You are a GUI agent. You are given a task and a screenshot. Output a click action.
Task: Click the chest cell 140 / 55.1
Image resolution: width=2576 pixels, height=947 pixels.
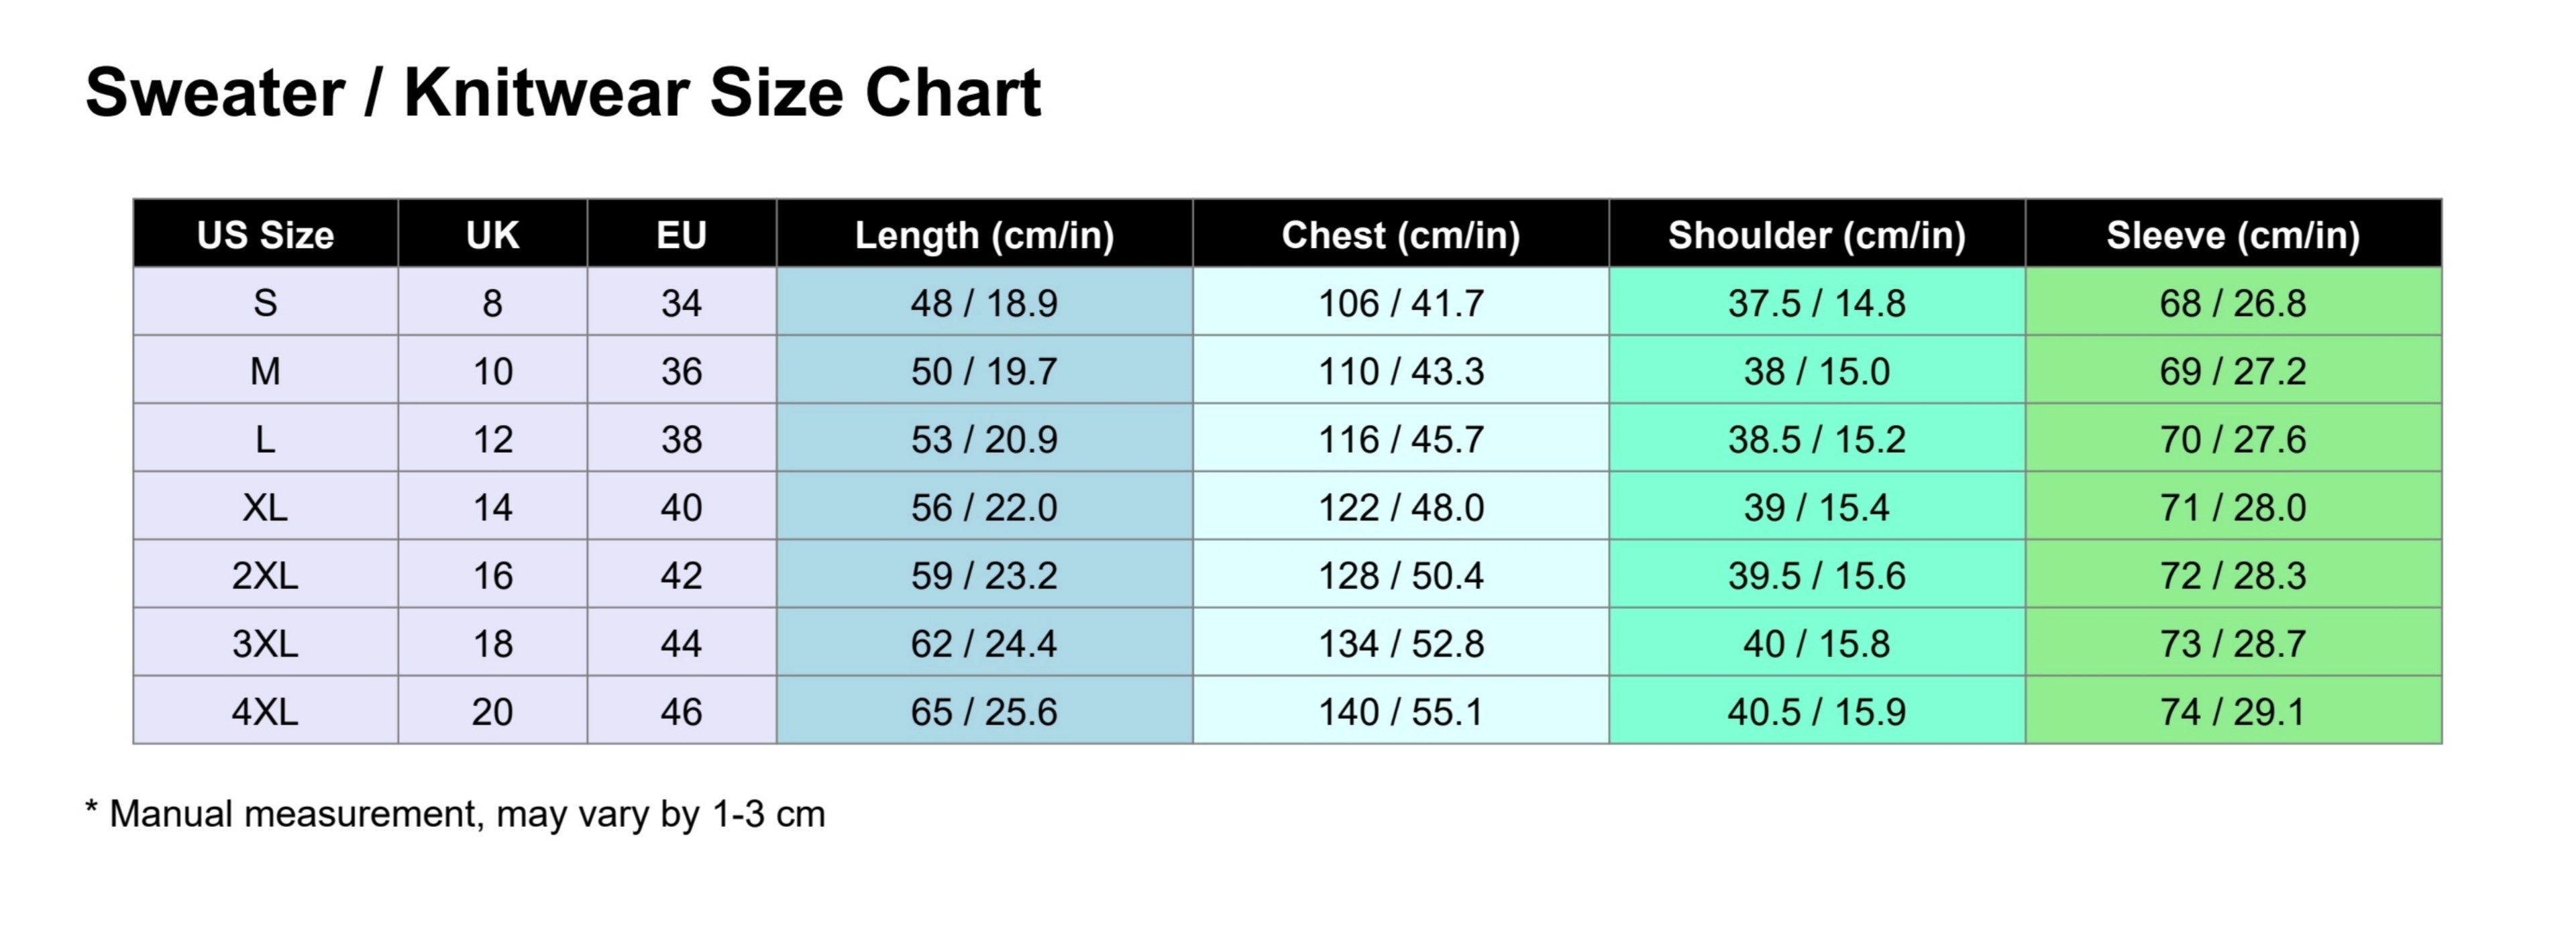1400,711
